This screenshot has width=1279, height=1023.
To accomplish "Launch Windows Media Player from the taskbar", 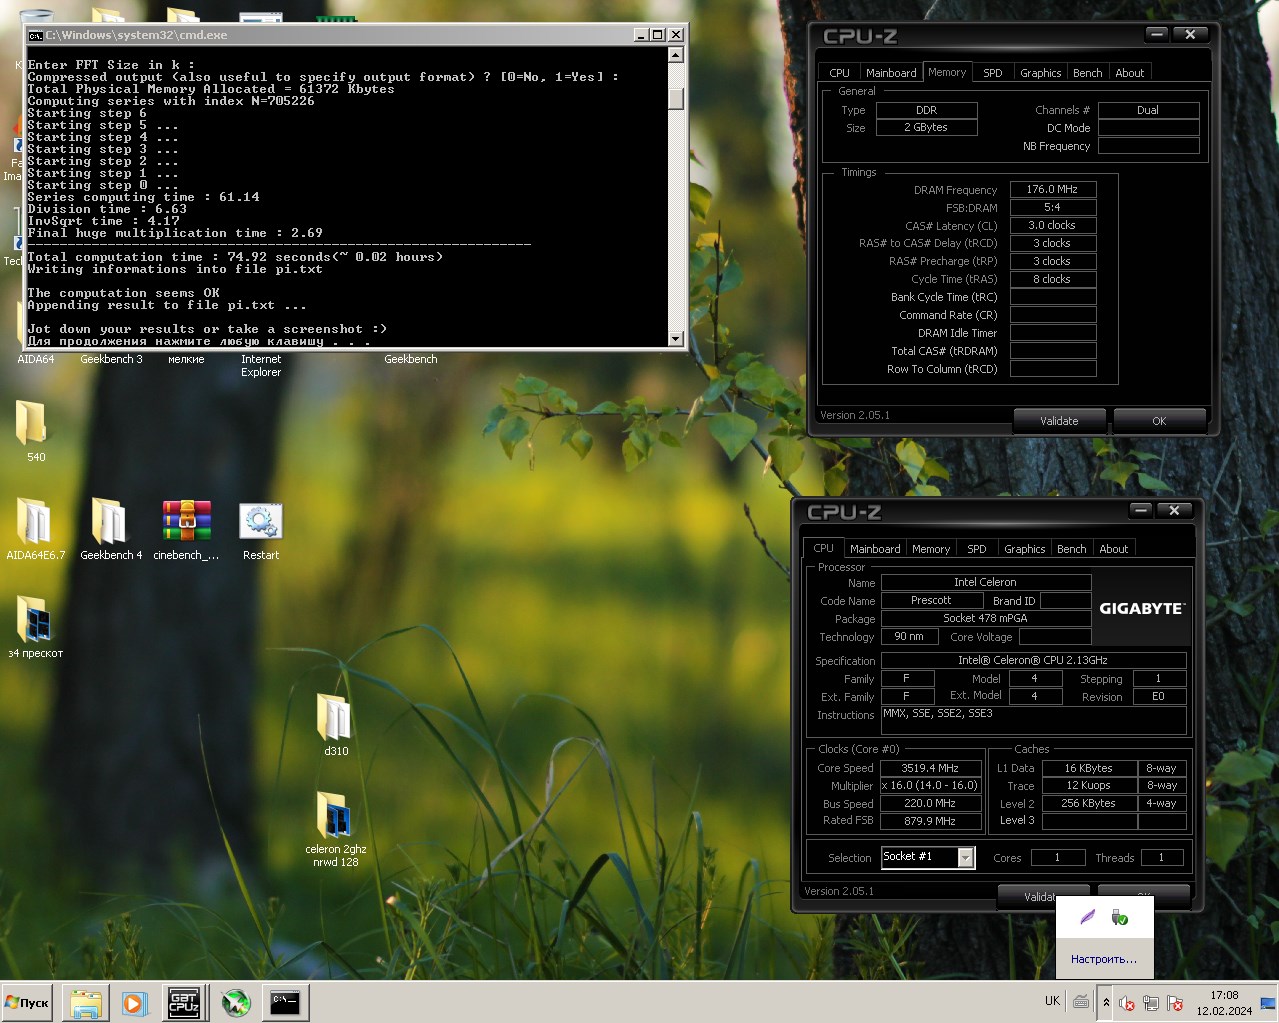I will 134,1003.
